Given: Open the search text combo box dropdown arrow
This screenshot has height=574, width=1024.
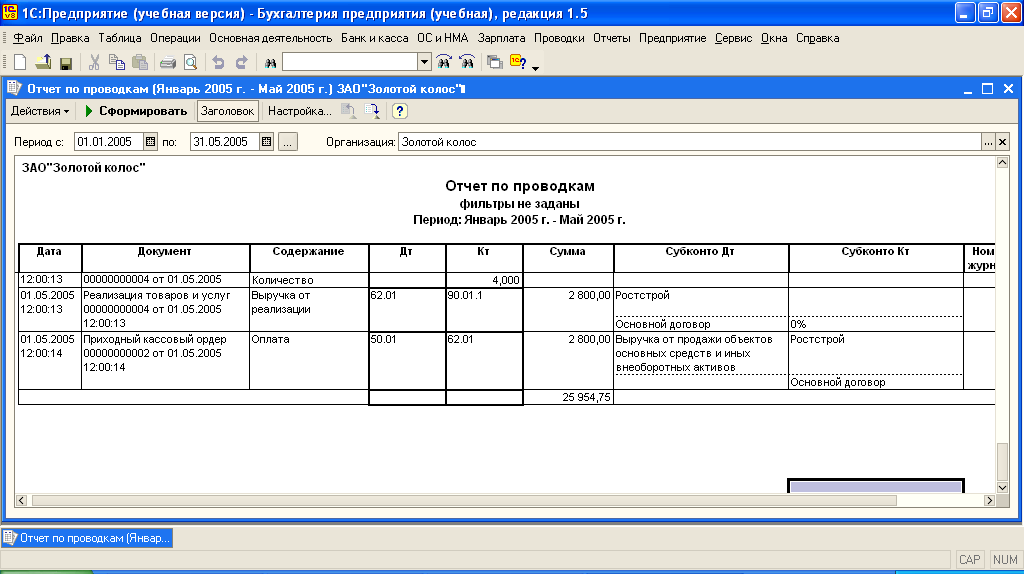Looking at the screenshot, I should pyautogui.click(x=424, y=62).
